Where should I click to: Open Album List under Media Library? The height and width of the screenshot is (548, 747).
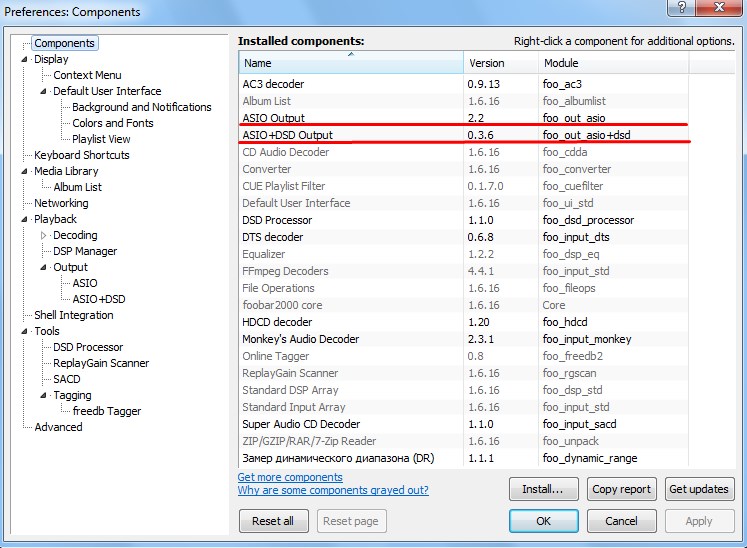coord(77,187)
